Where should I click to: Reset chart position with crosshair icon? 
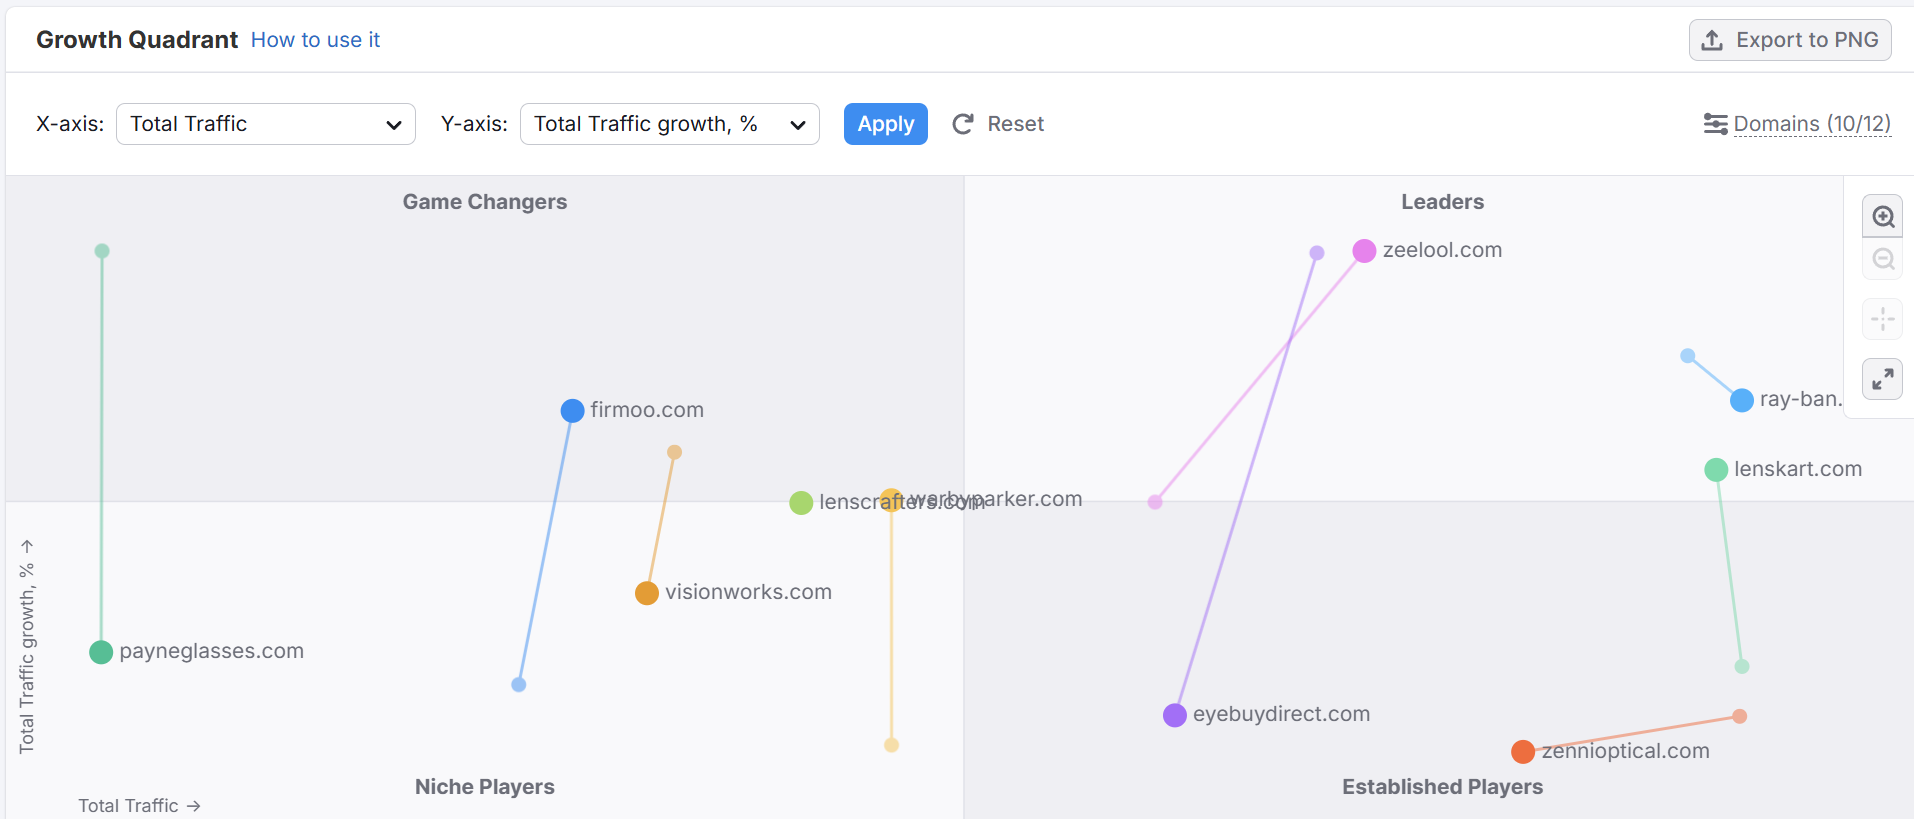coord(1883,319)
